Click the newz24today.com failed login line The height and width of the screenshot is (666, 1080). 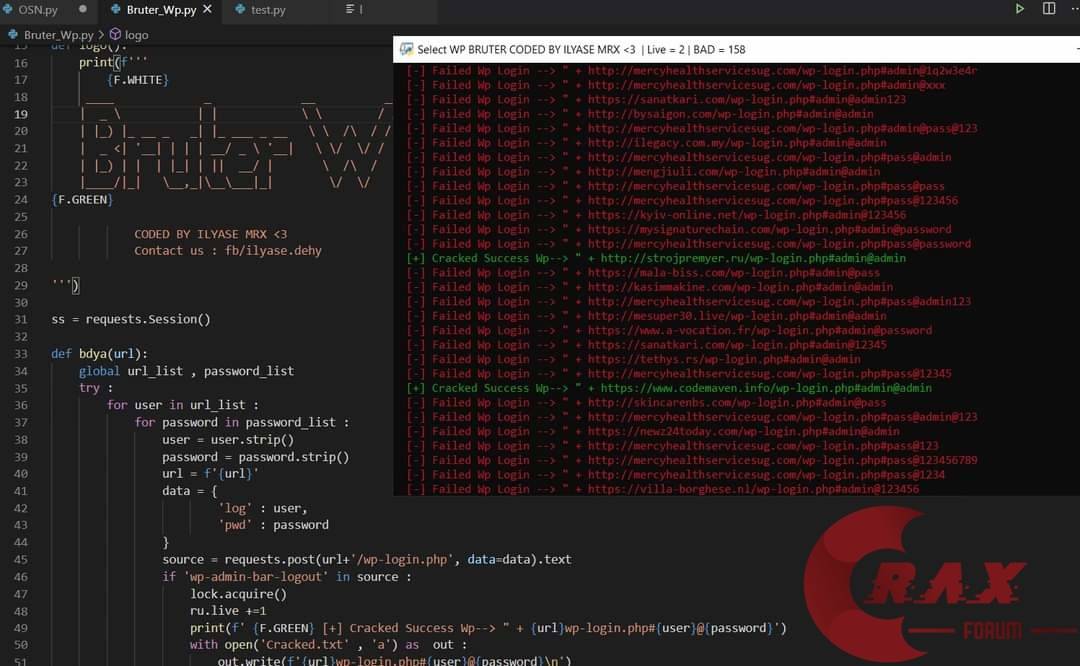point(653,432)
